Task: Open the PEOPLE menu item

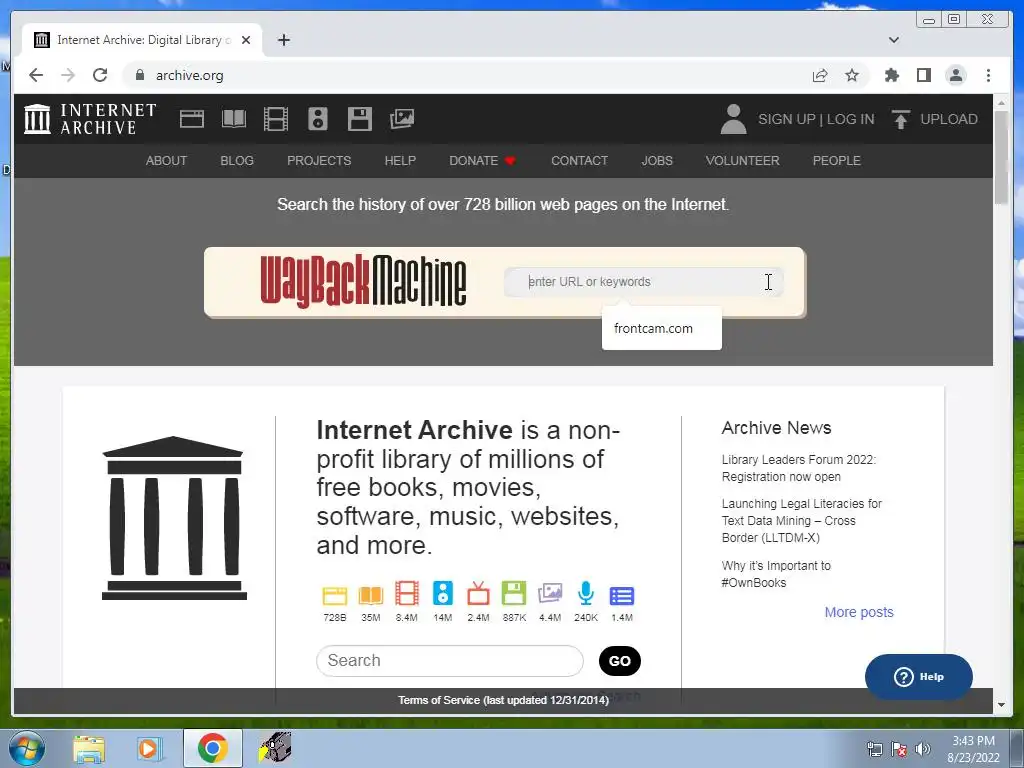Action: (x=836, y=161)
